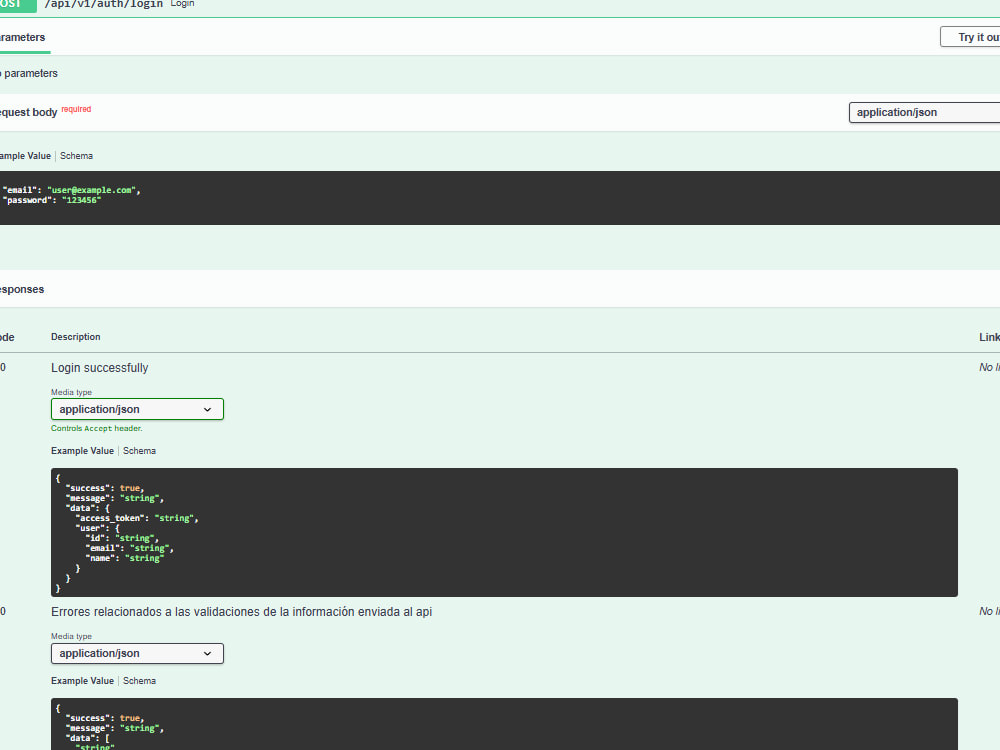Screen dimensions: 1000x750
Task: Click the Request body heading
Action: click(28, 112)
